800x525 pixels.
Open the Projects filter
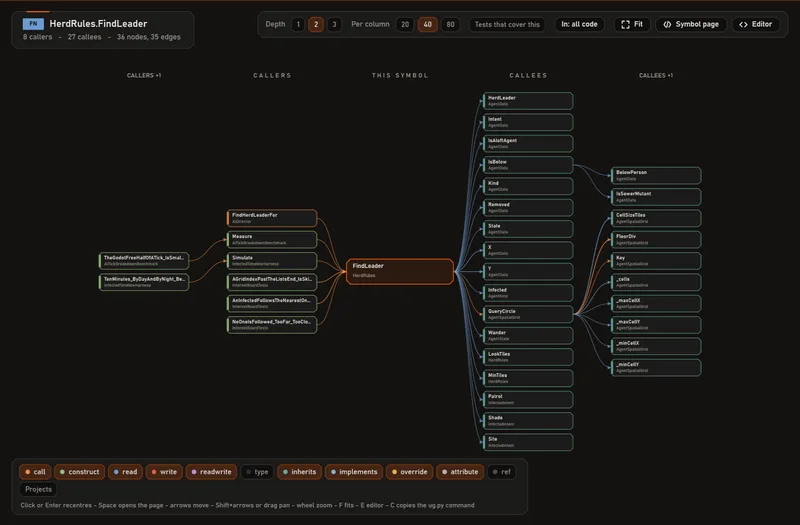tap(38, 489)
